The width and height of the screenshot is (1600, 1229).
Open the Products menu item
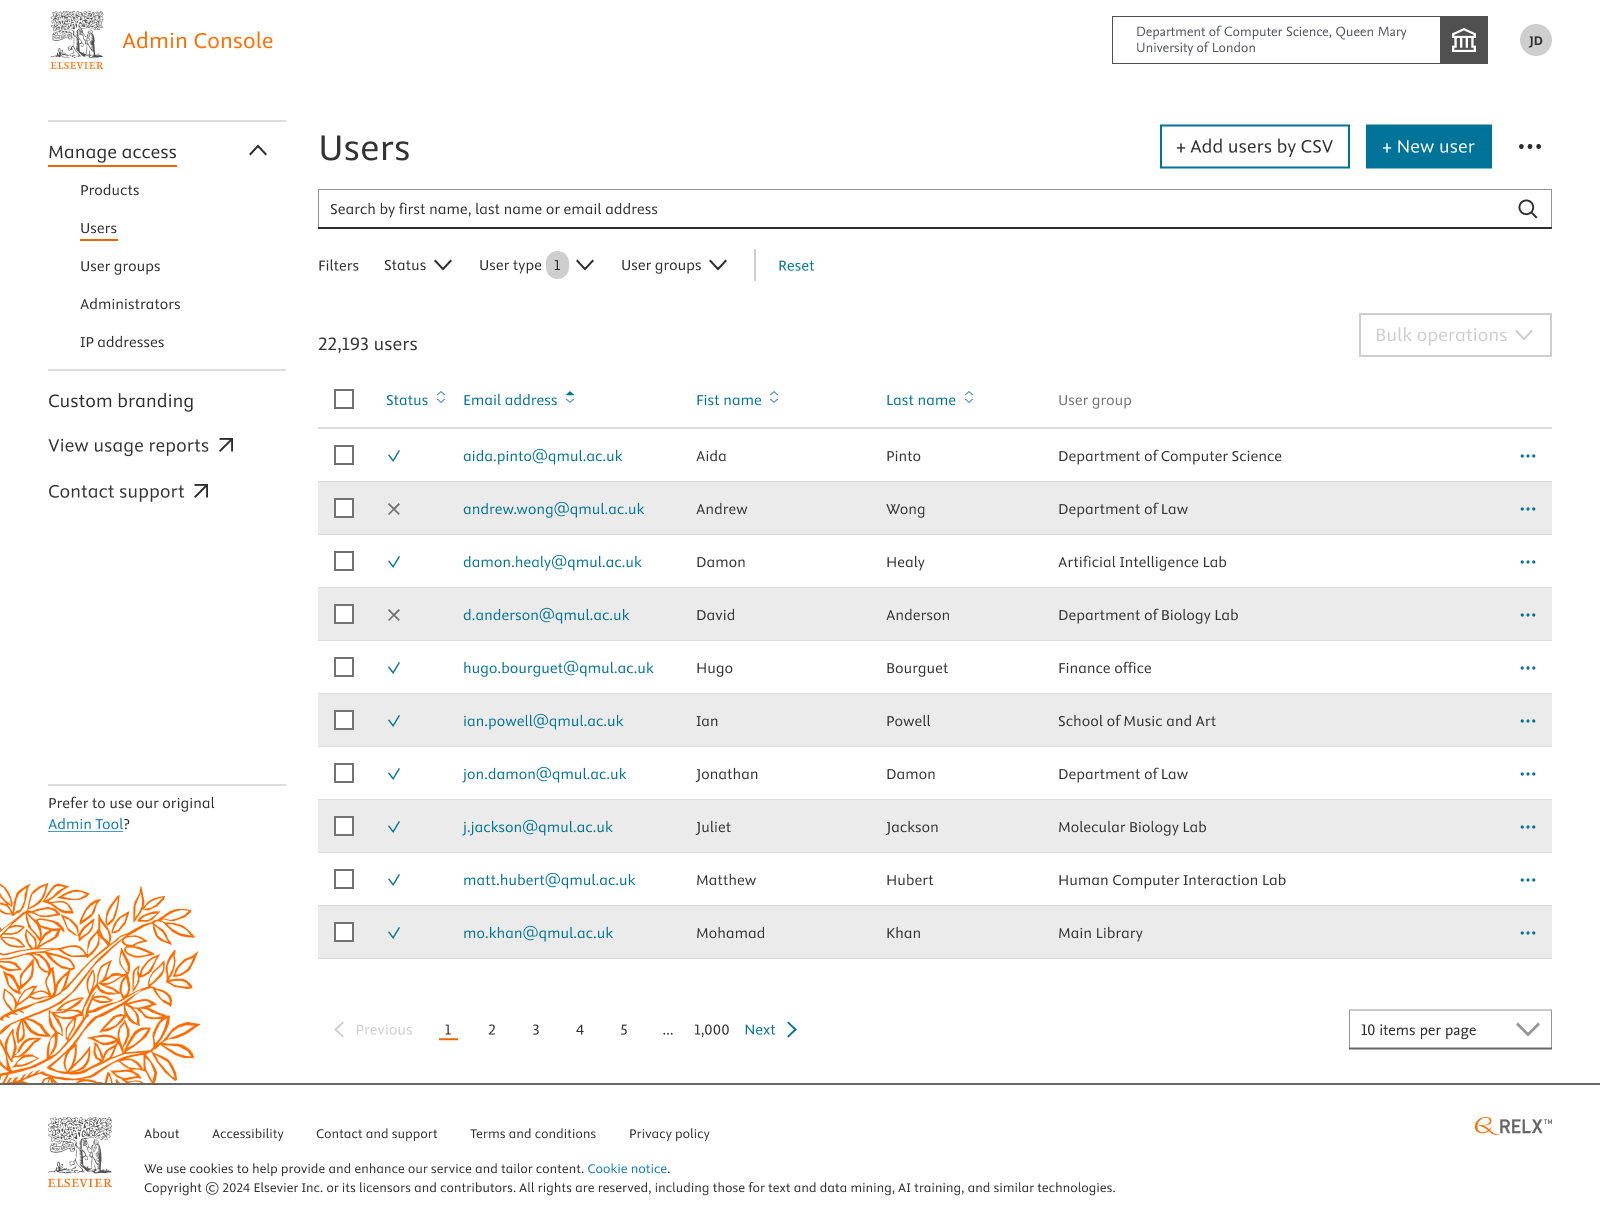pos(110,190)
